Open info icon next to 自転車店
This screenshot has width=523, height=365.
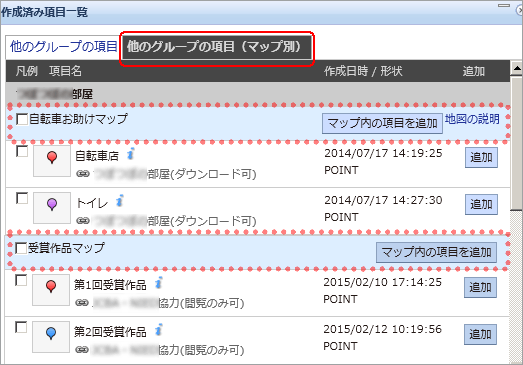pyautogui.click(x=130, y=154)
